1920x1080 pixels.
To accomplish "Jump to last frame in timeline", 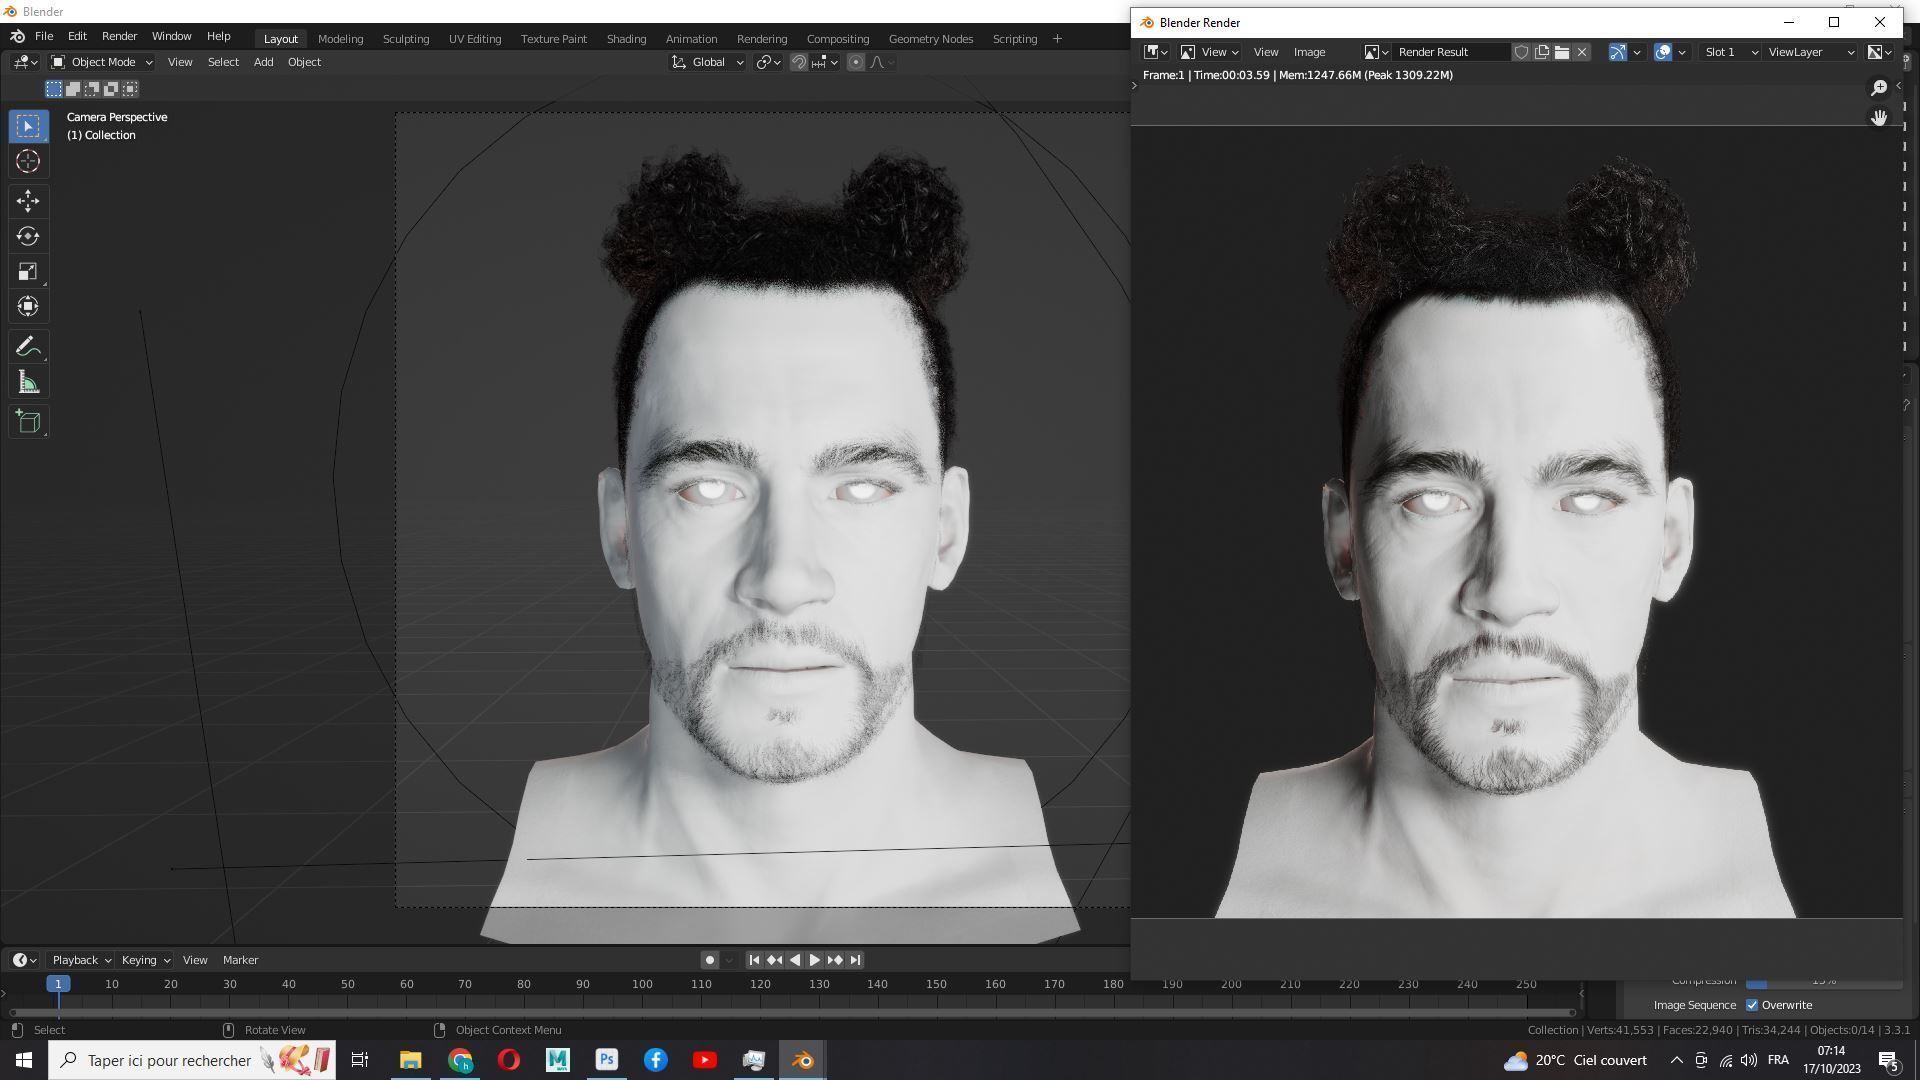I will pos(855,960).
